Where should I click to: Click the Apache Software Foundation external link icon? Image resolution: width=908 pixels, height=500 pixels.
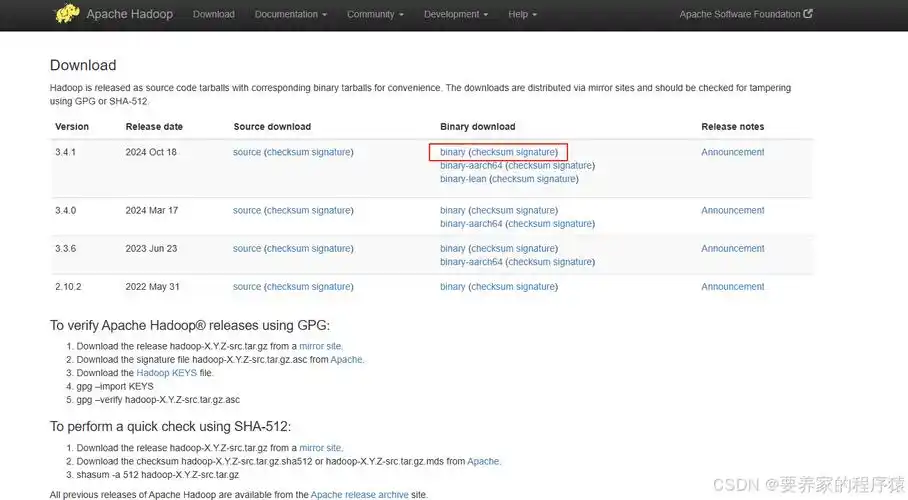[808, 13]
